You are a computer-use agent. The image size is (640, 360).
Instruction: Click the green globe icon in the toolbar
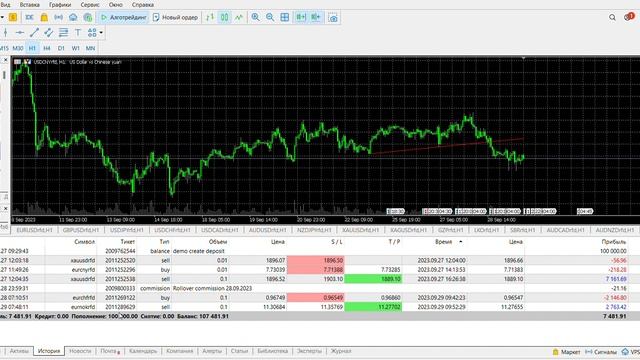[x=87, y=17]
